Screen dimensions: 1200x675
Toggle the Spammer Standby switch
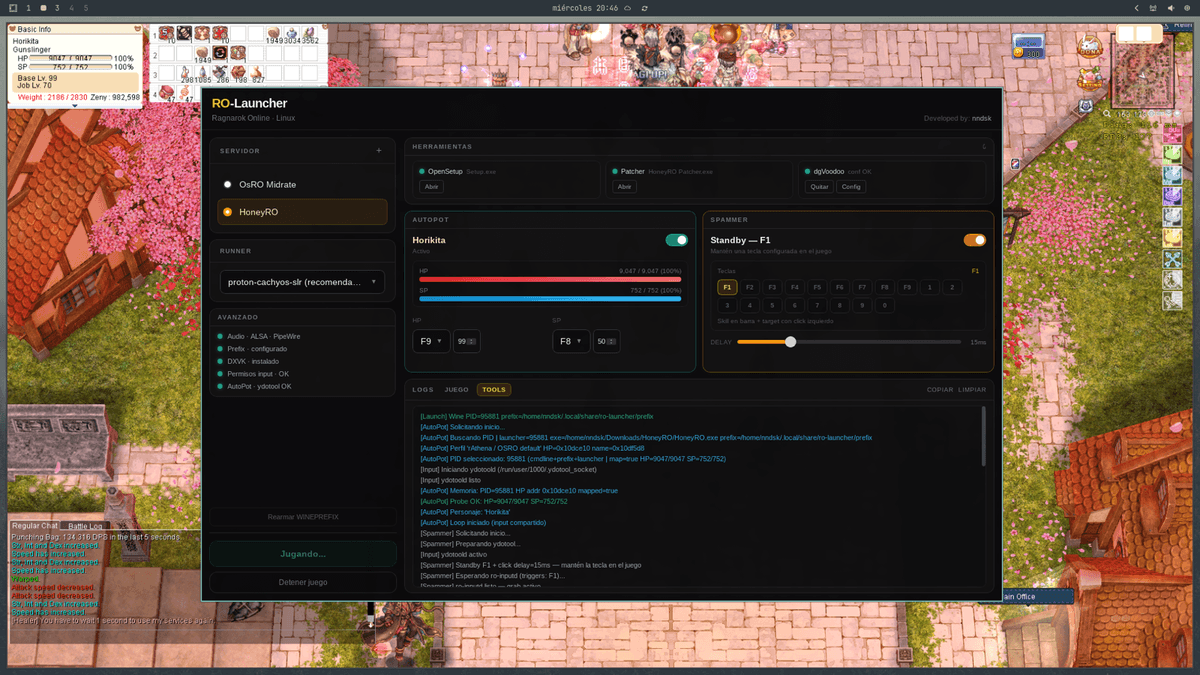[x=974, y=240]
